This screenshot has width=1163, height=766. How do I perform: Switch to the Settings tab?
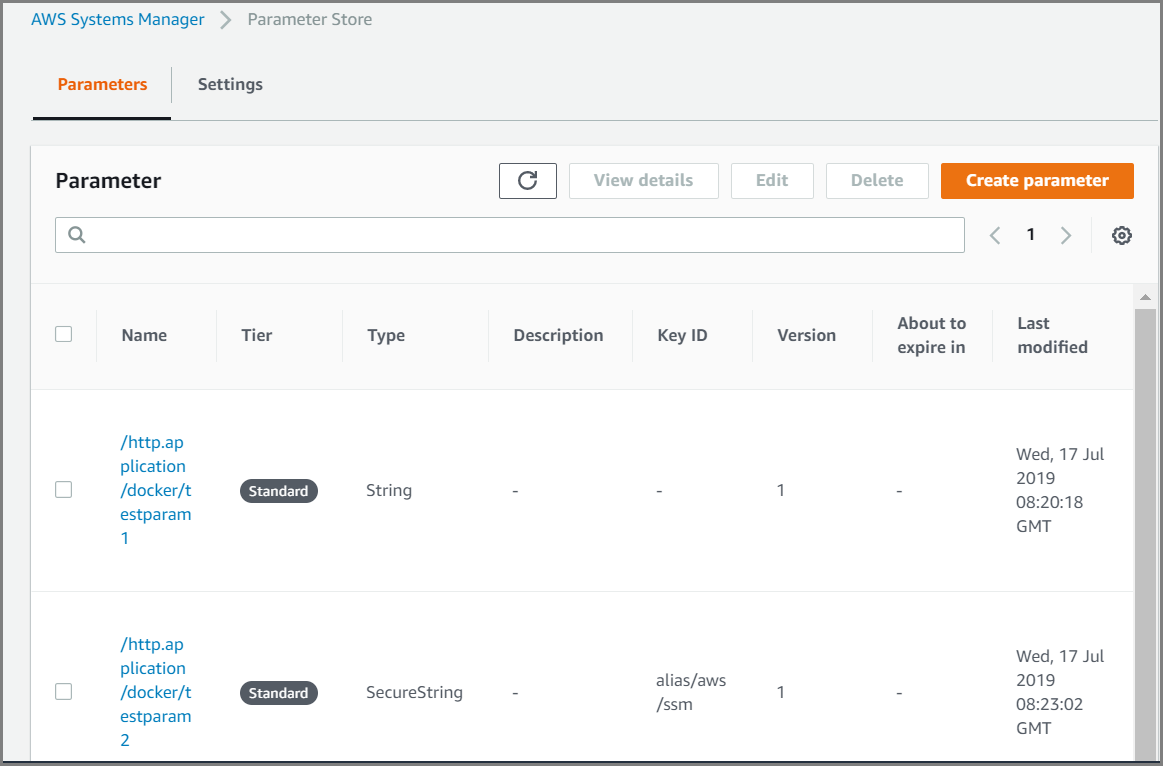pos(230,85)
